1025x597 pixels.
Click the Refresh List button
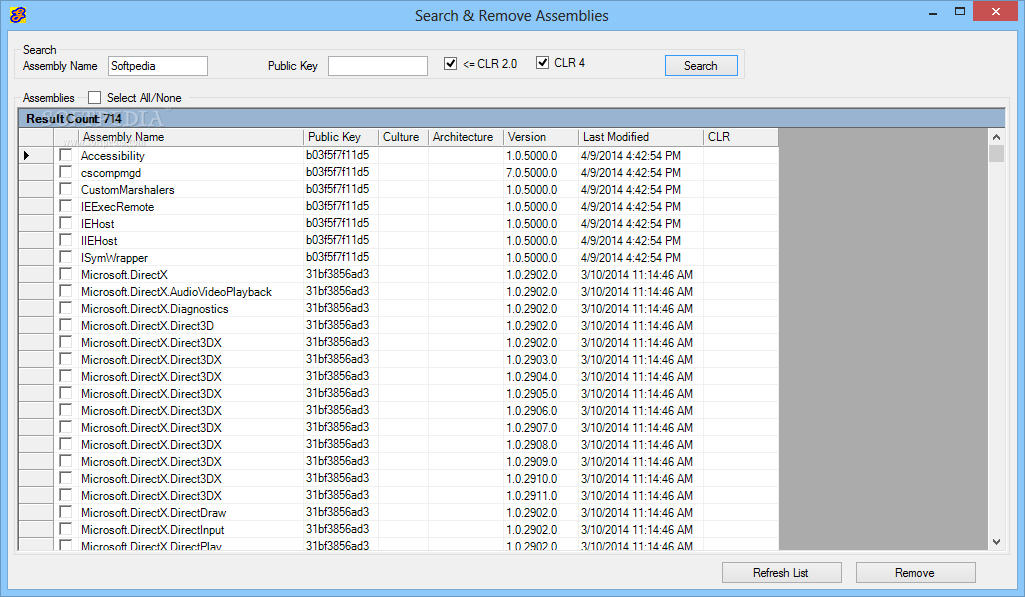point(781,573)
